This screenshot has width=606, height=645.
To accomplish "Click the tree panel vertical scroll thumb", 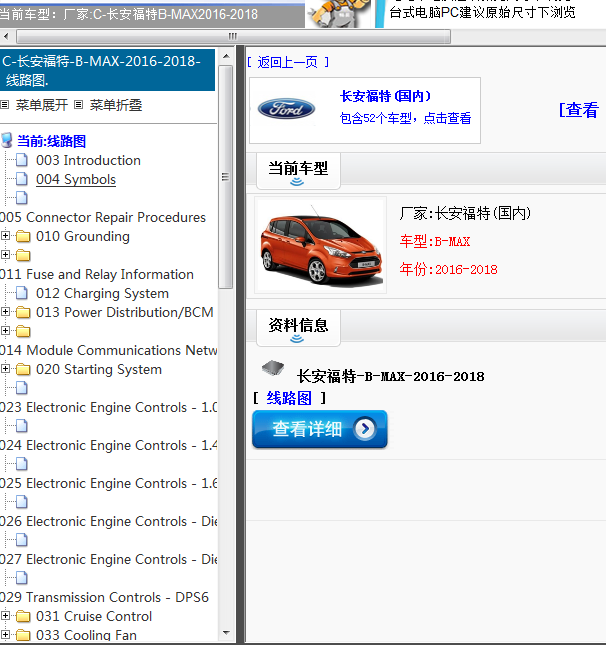I will (x=225, y=177).
